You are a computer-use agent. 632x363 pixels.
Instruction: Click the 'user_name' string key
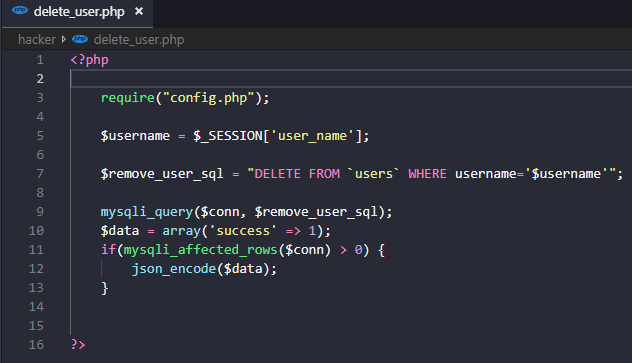tap(312, 136)
